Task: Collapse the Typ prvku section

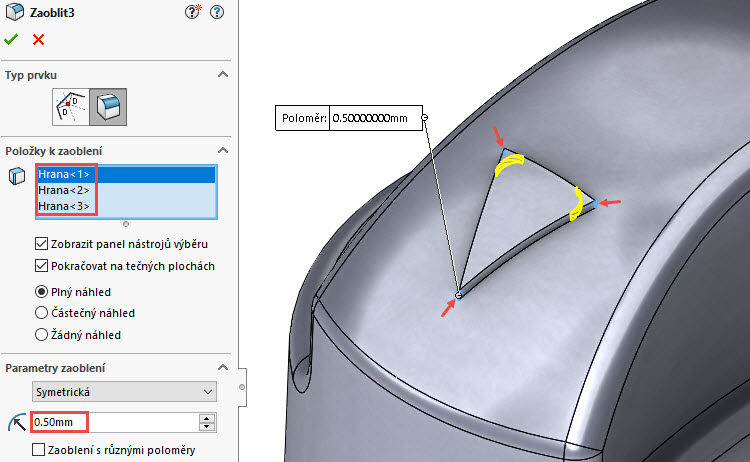Action: coord(223,75)
